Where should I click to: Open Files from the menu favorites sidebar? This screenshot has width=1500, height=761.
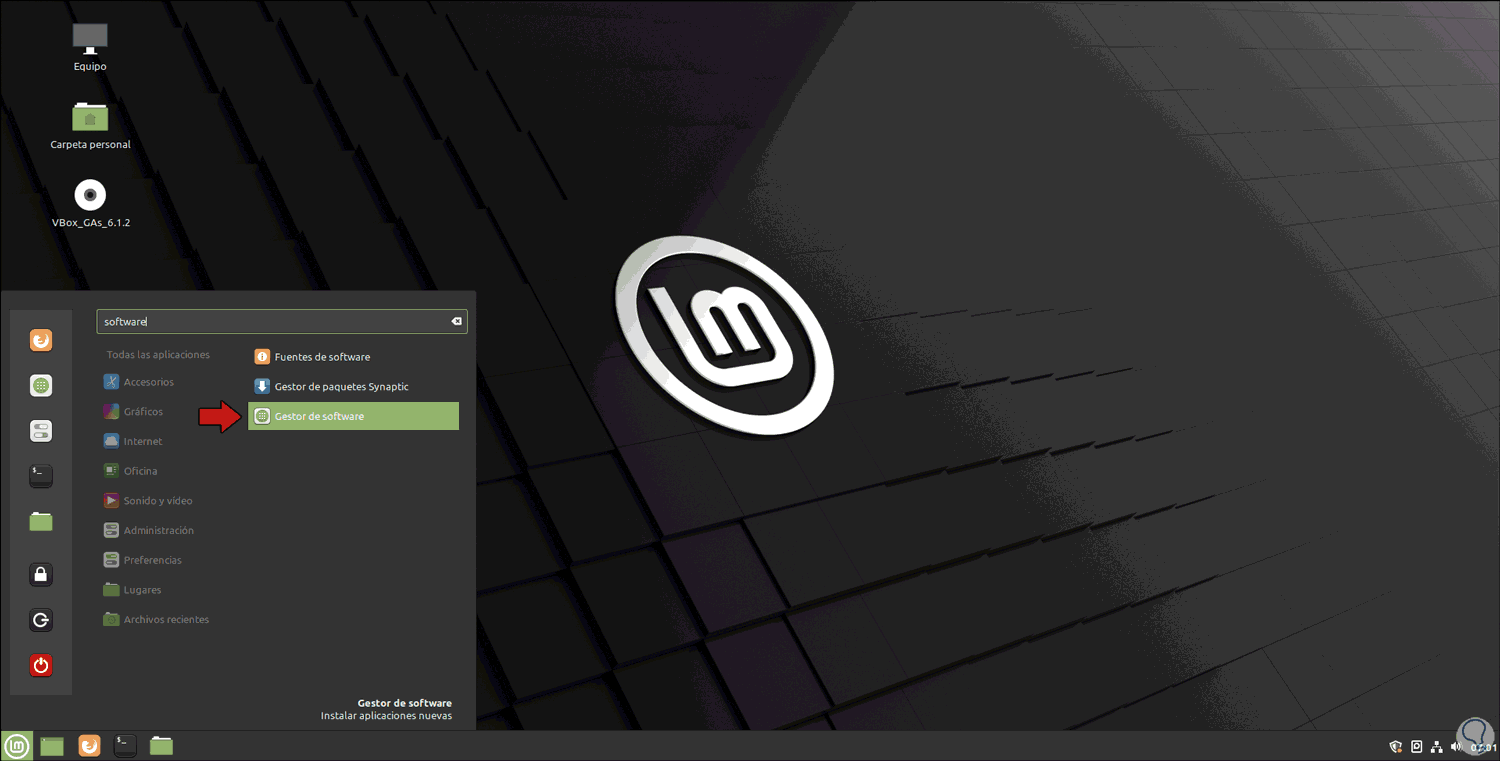[x=41, y=521]
